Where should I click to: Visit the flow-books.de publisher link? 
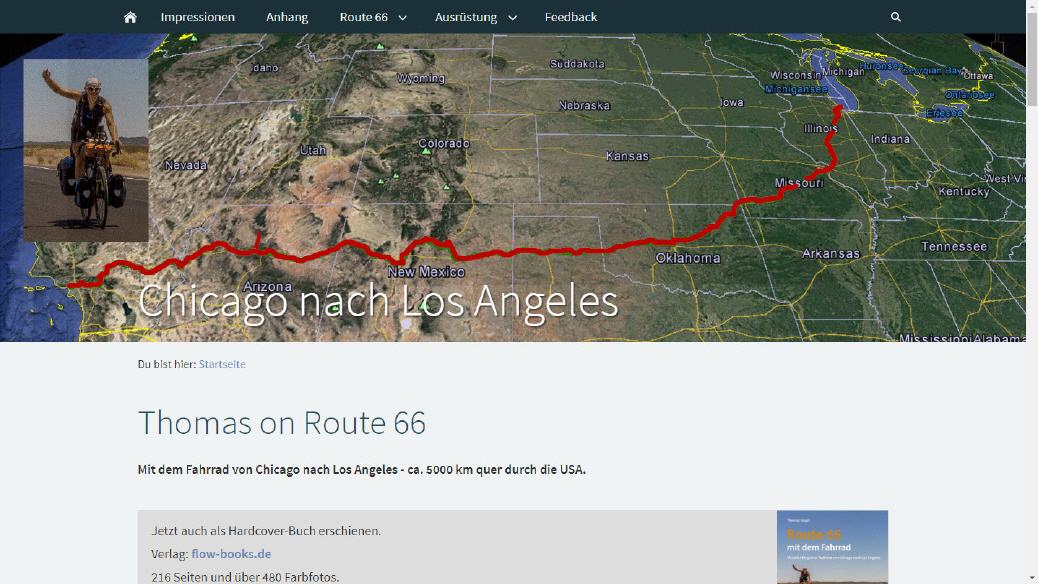click(x=231, y=554)
